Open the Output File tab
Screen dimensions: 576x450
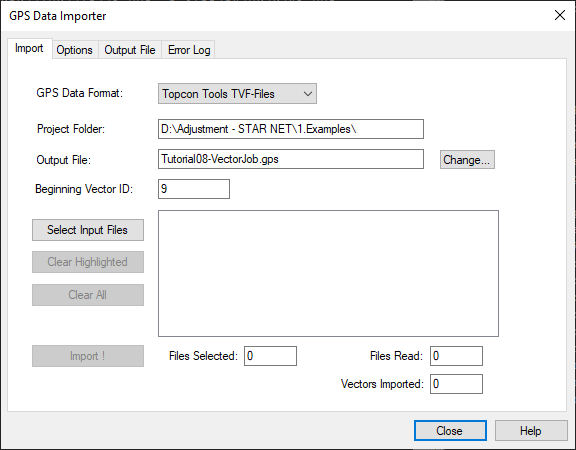[x=130, y=50]
